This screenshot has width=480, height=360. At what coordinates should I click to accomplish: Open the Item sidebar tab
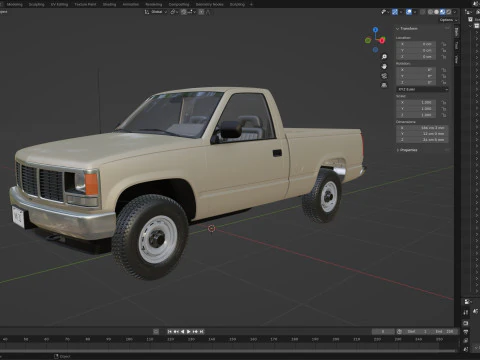457,32
